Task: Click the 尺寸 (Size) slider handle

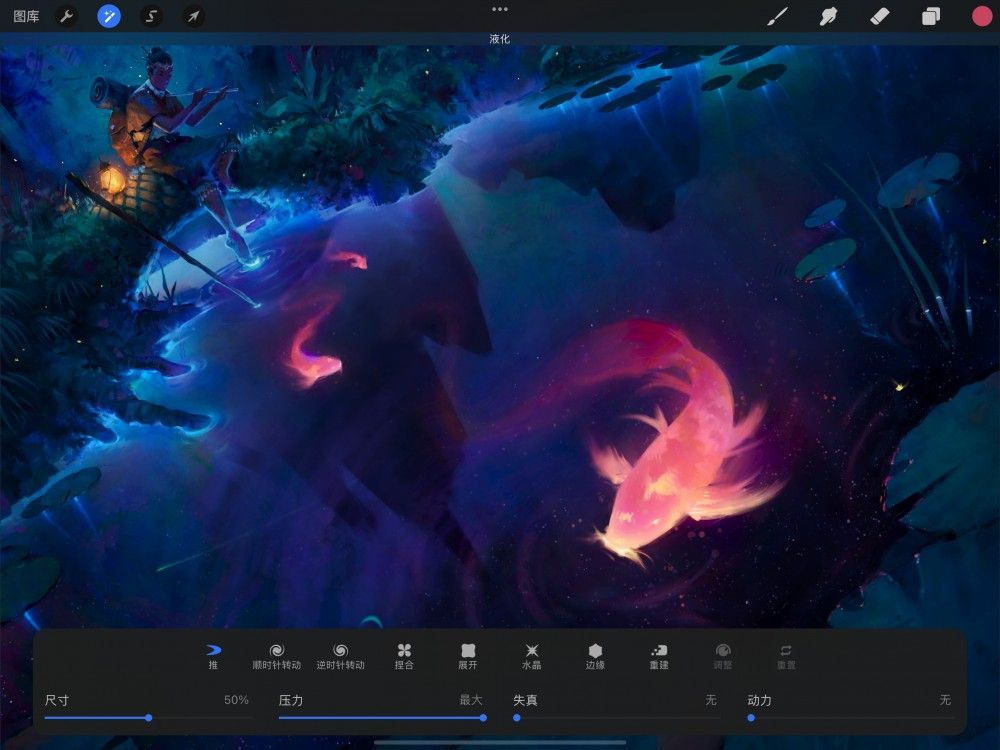Action: (150, 718)
